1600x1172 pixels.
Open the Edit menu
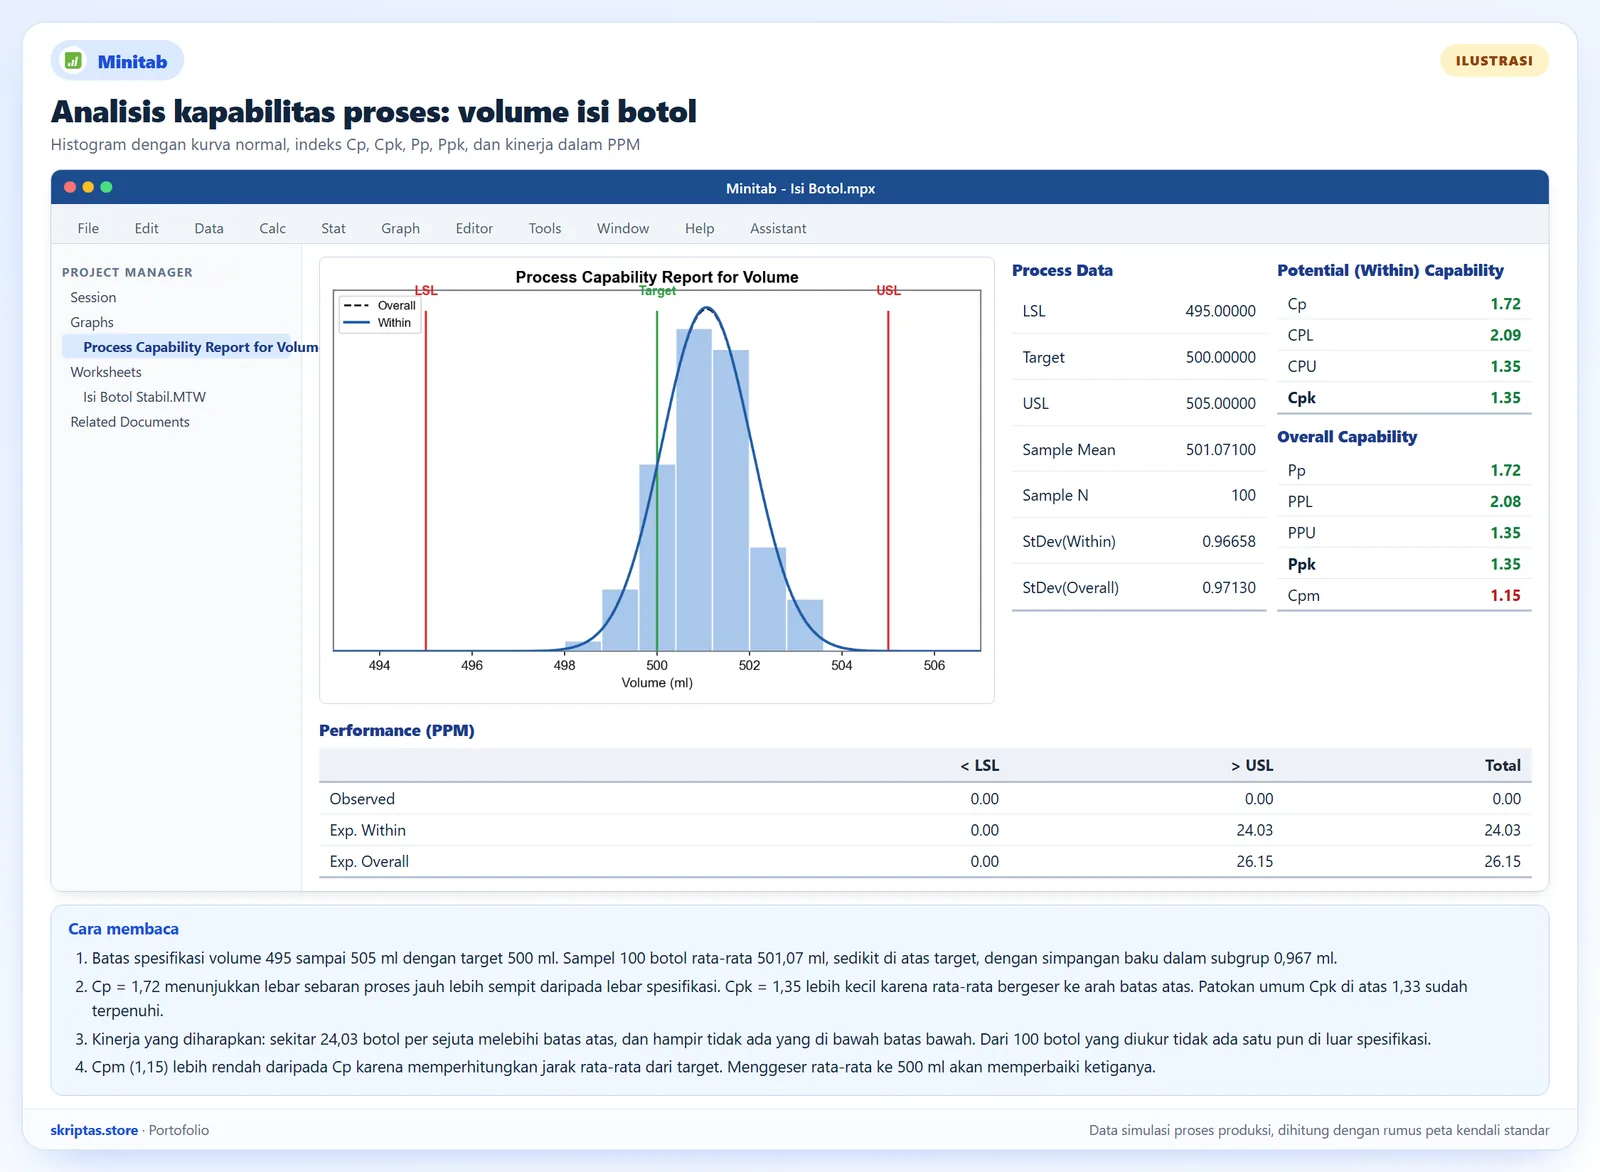point(146,228)
